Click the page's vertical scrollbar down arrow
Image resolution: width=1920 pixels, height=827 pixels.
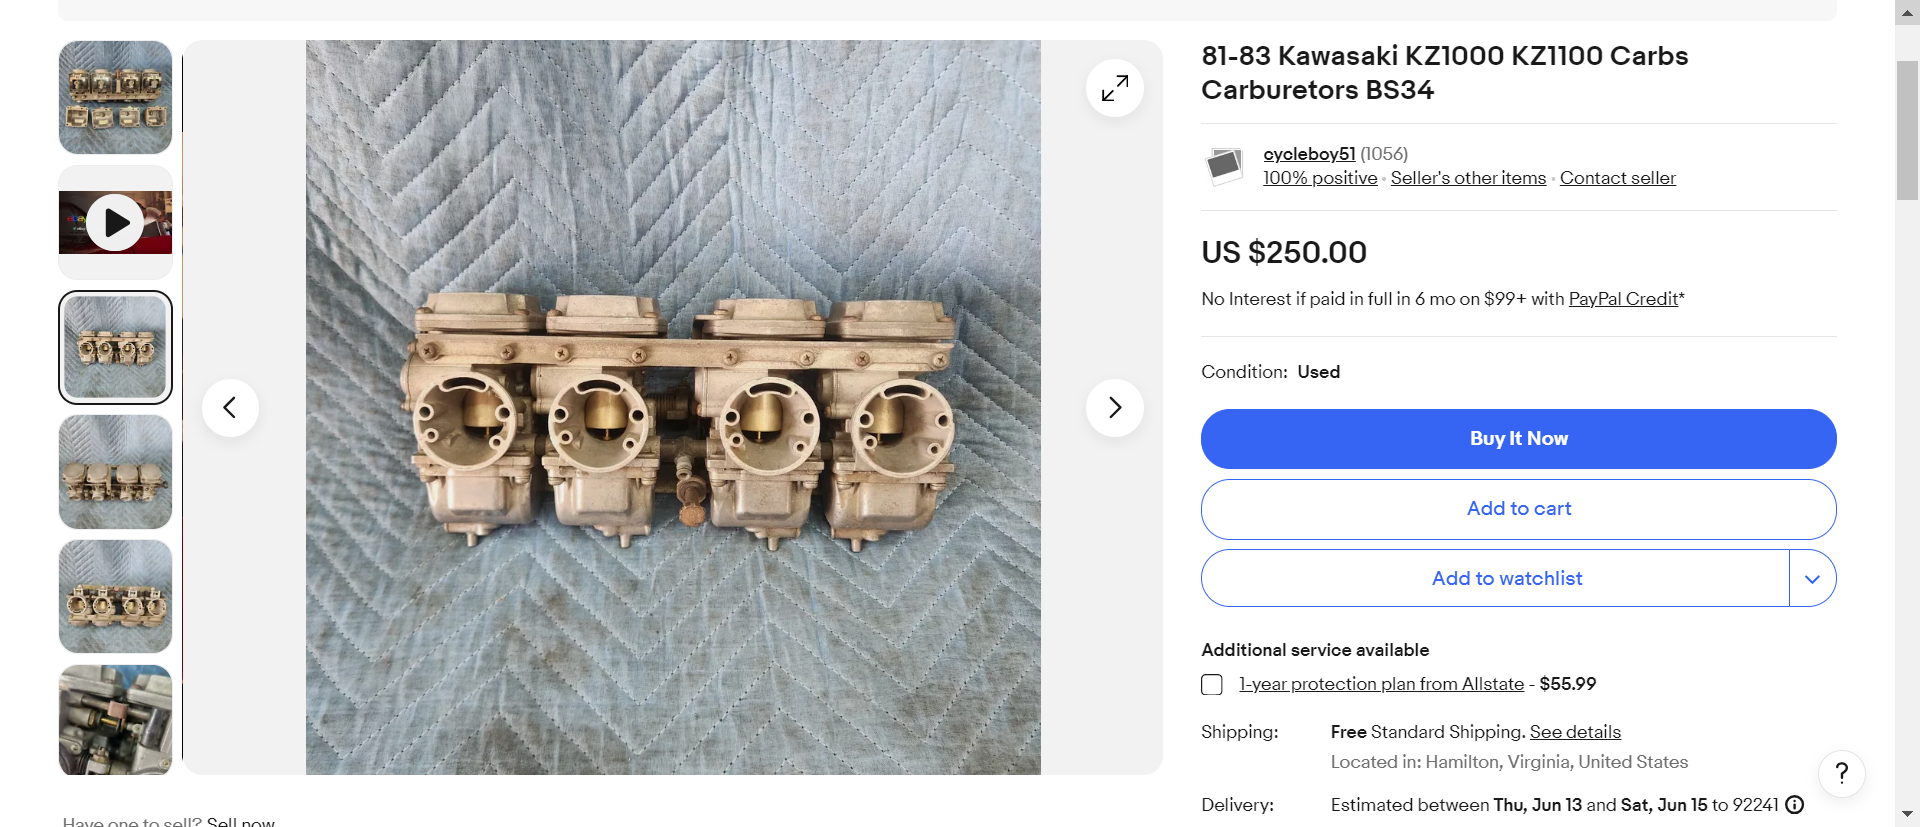tap(1907, 815)
